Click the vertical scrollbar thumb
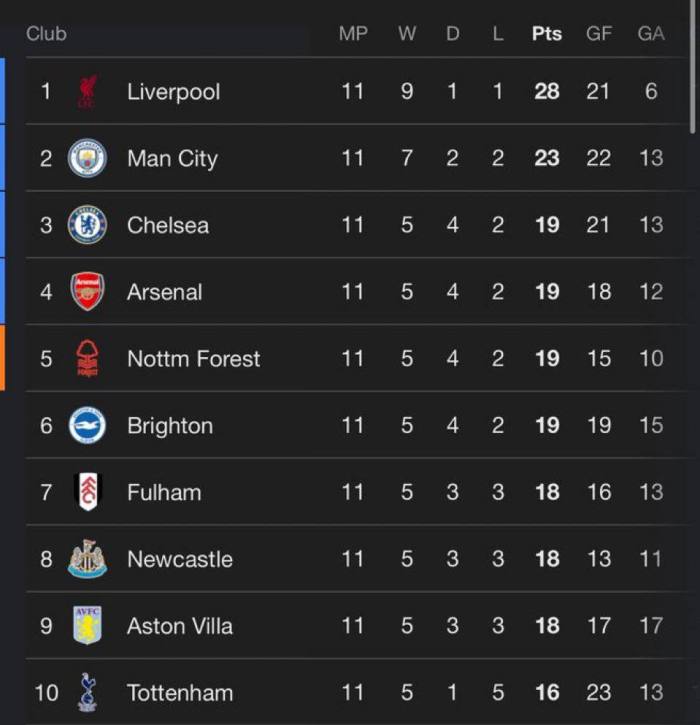The width and height of the screenshot is (700, 725). (x=692, y=67)
